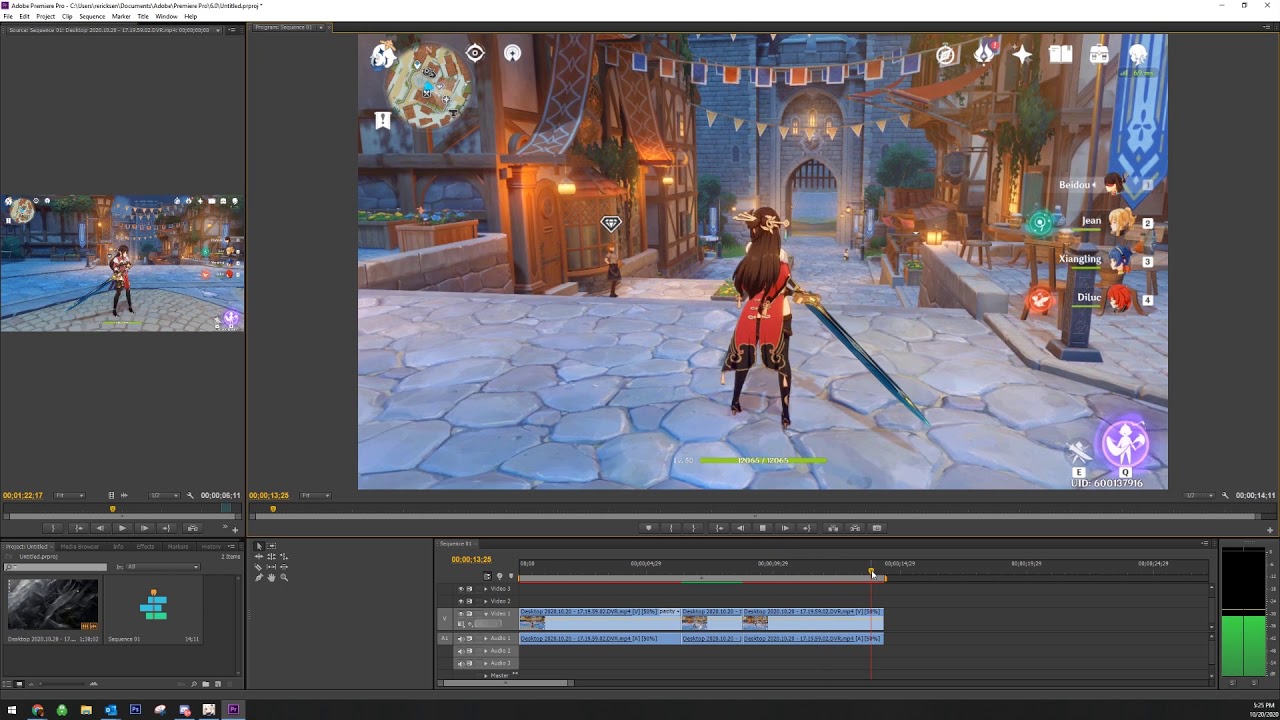Open Source monitor button editor plus
The width and height of the screenshot is (1280, 720).
point(235,529)
